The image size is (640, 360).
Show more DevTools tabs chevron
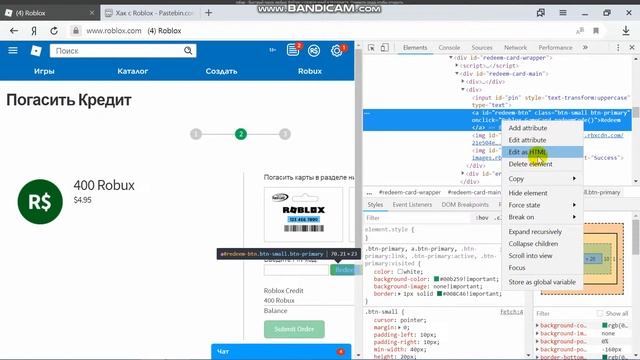(585, 48)
